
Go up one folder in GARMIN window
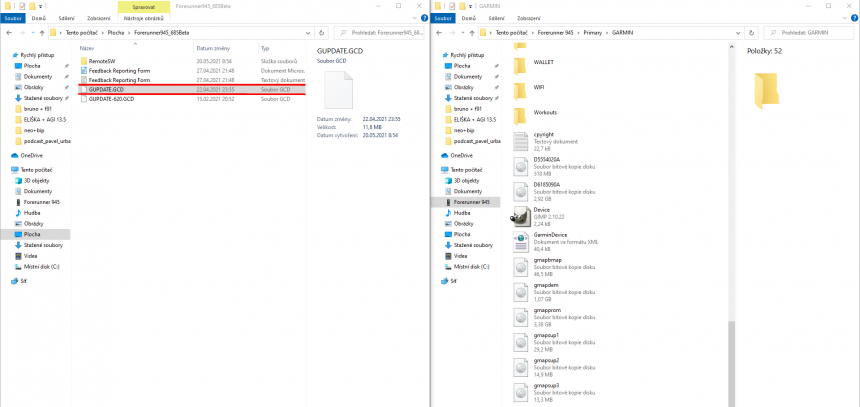471,32
